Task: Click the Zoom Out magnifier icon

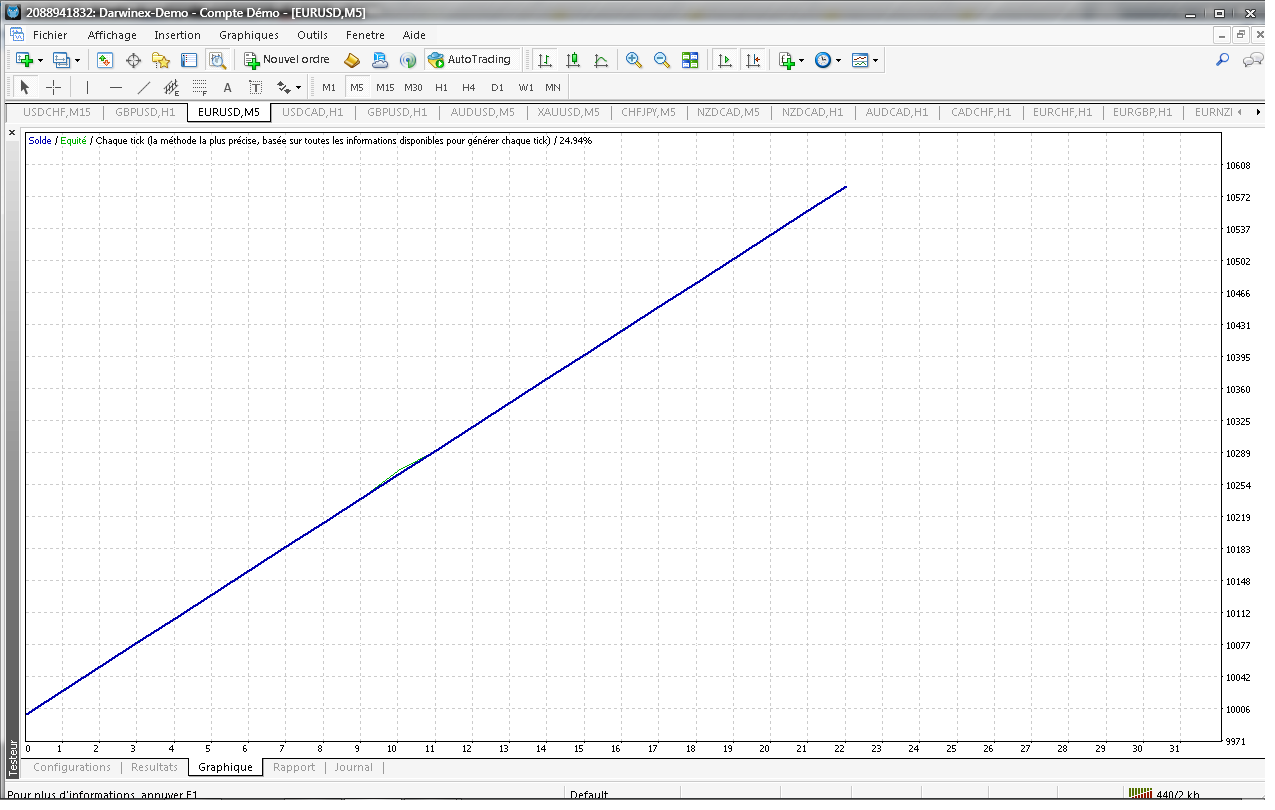Action: pos(661,60)
